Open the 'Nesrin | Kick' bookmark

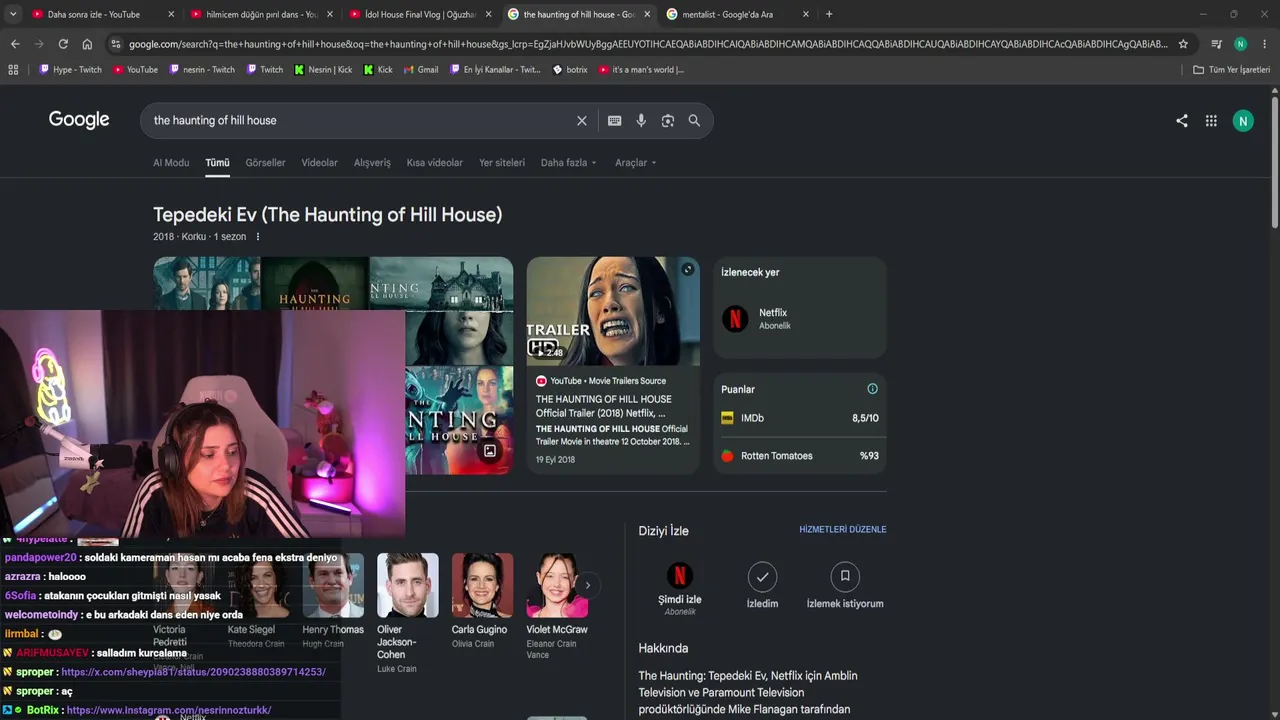coord(323,70)
